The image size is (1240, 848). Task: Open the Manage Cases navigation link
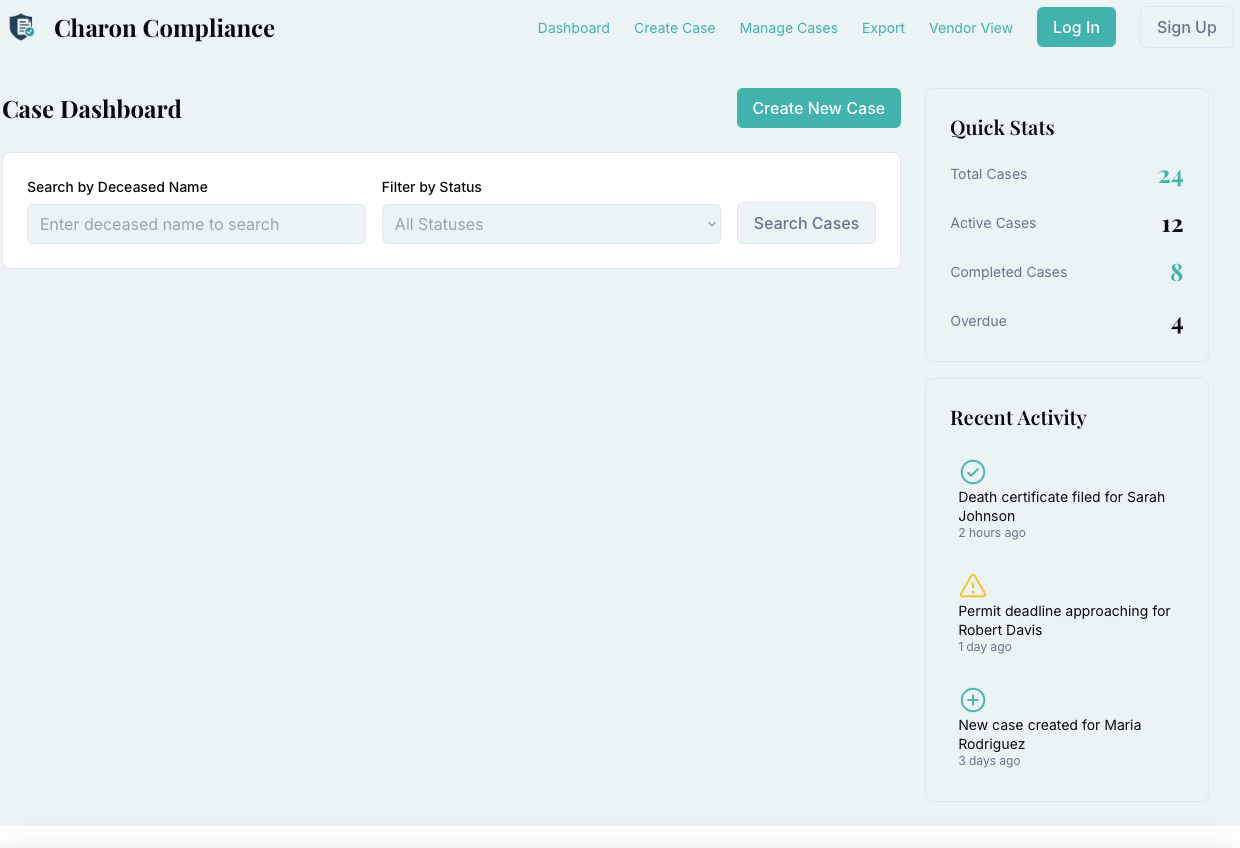(788, 28)
